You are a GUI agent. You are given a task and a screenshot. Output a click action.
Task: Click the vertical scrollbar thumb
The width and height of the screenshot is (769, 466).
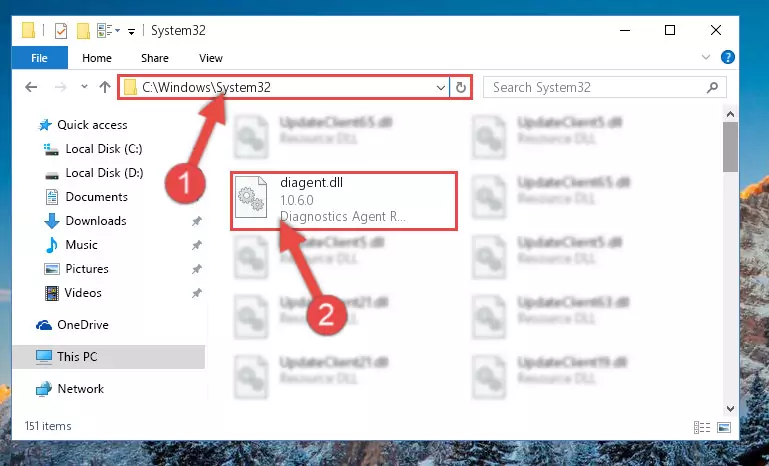[x=730, y=147]
